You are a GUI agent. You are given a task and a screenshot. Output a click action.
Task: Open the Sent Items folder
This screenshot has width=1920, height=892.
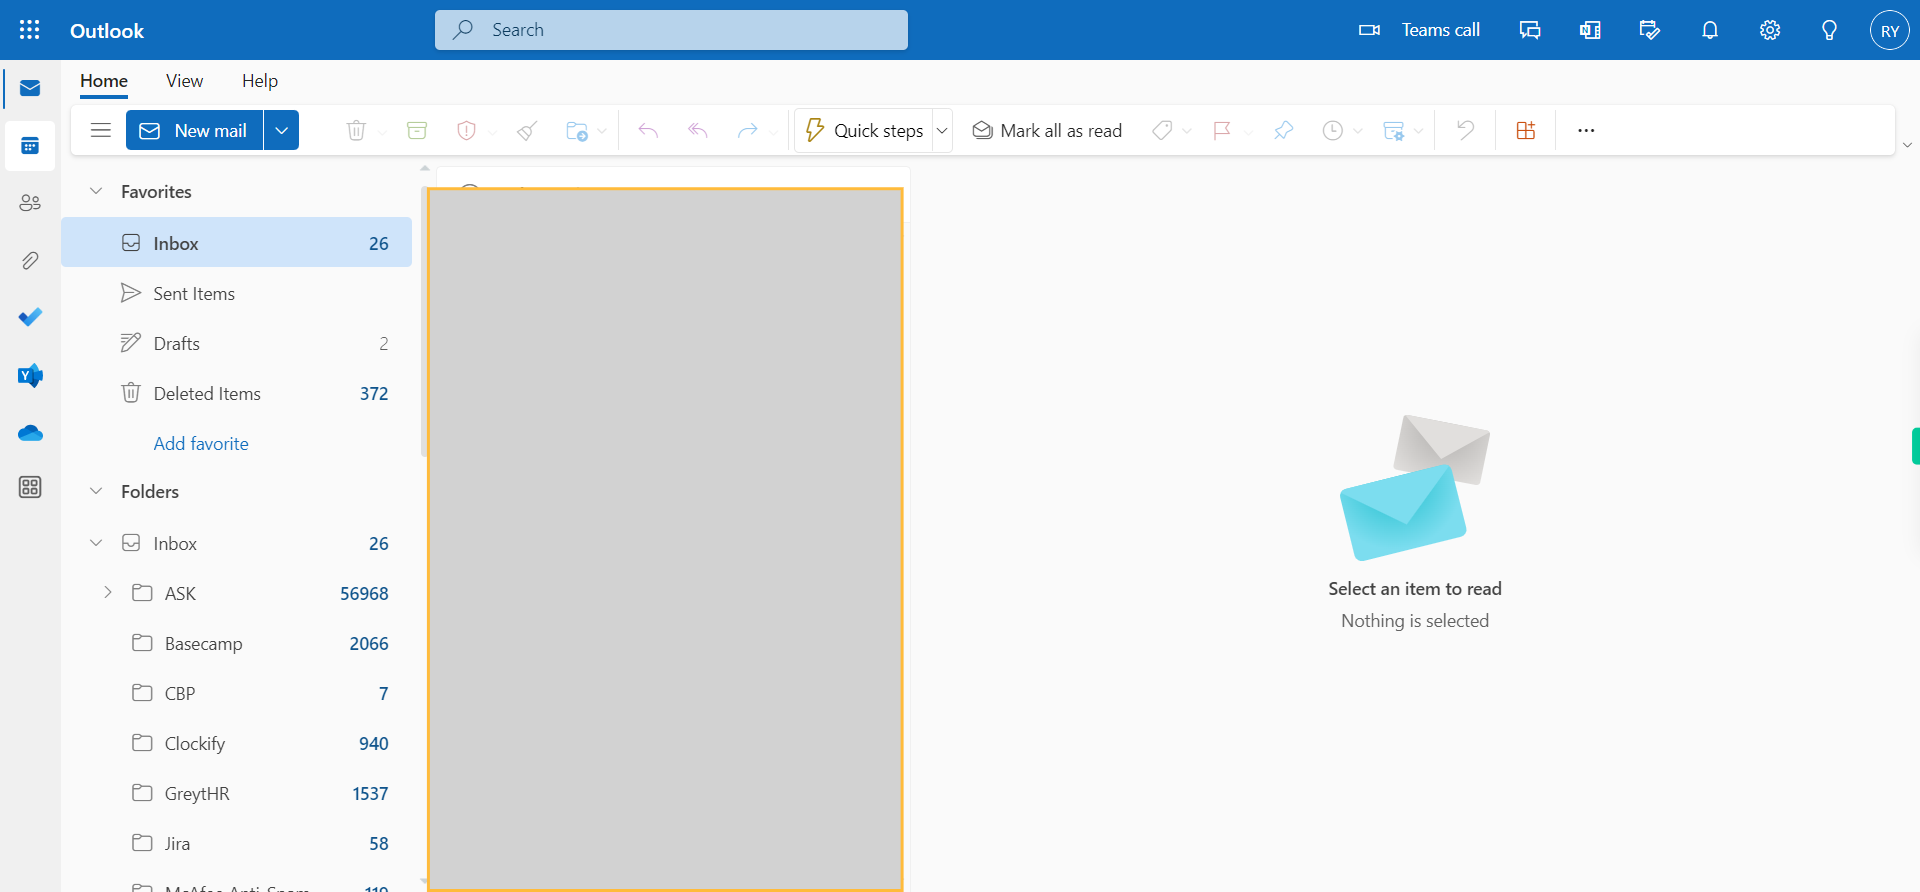tap(237, 293)
